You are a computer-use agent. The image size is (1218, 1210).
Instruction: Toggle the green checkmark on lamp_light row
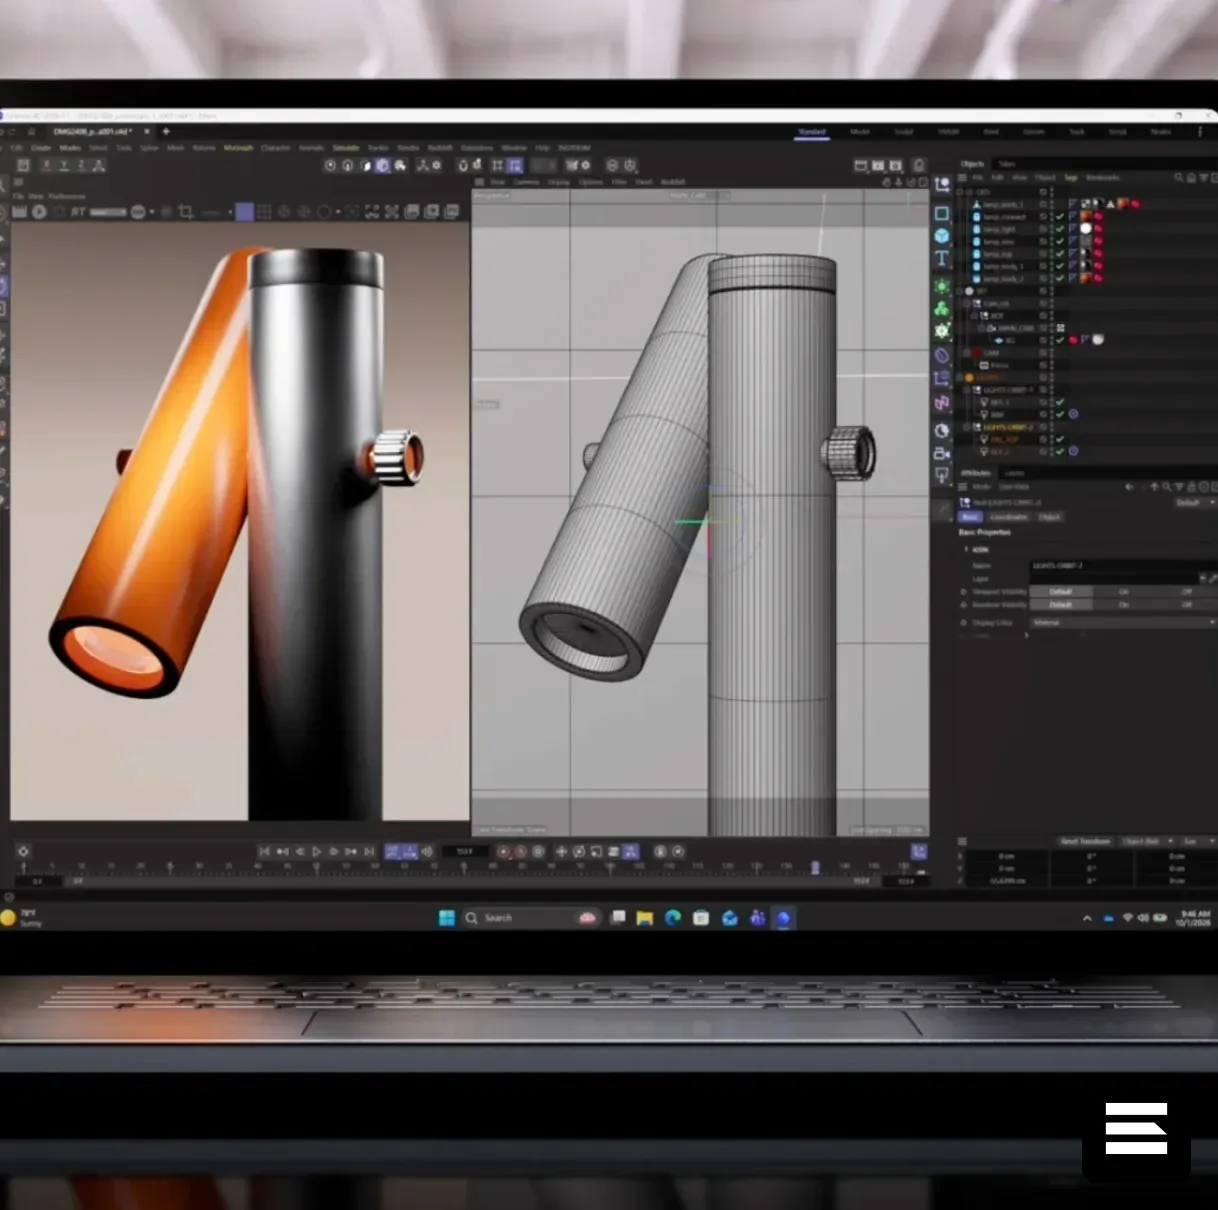[x=1060, y=229]
